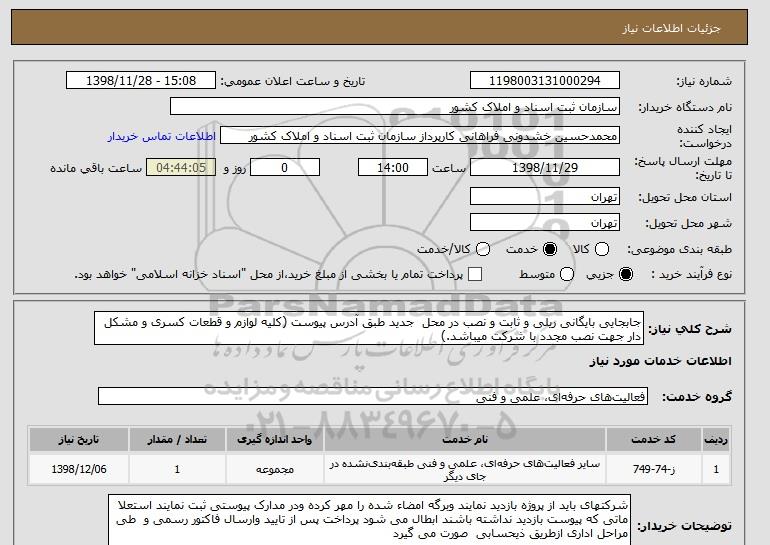The width and height of the screenshot is (770, 545).
Task: Click the طبقه بندی موضوعی label
Action: tap(679, 249)
